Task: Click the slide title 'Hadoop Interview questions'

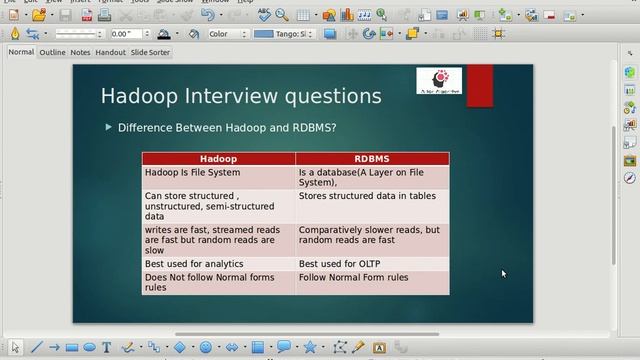Action: click(x=241, y=96)
